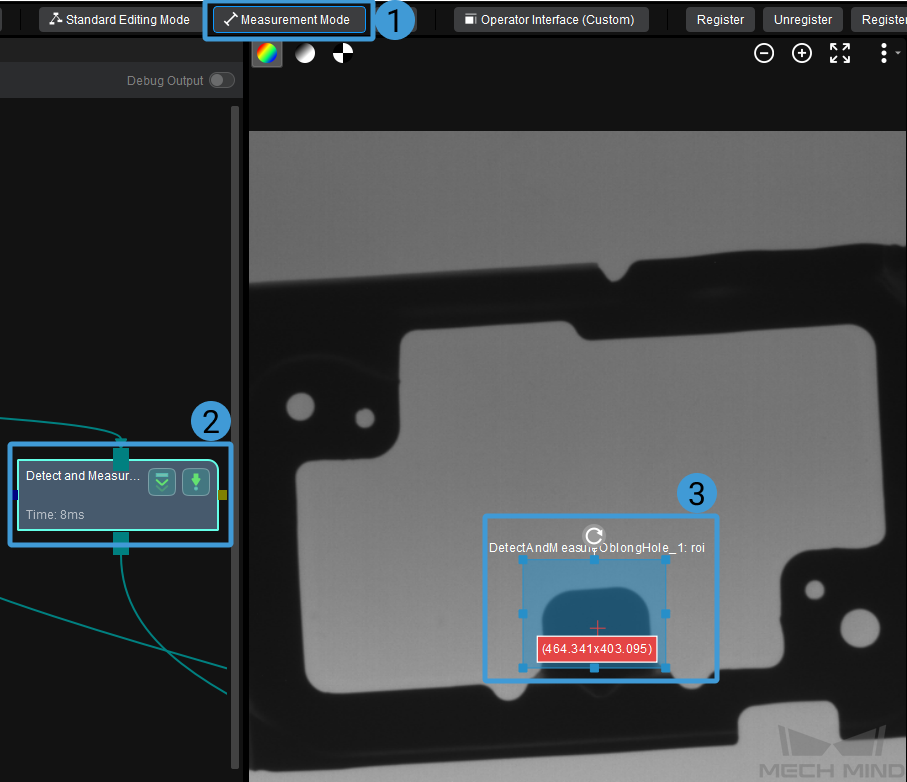
Task: Click the red ROI center cross marker
Action: [598, 628]
